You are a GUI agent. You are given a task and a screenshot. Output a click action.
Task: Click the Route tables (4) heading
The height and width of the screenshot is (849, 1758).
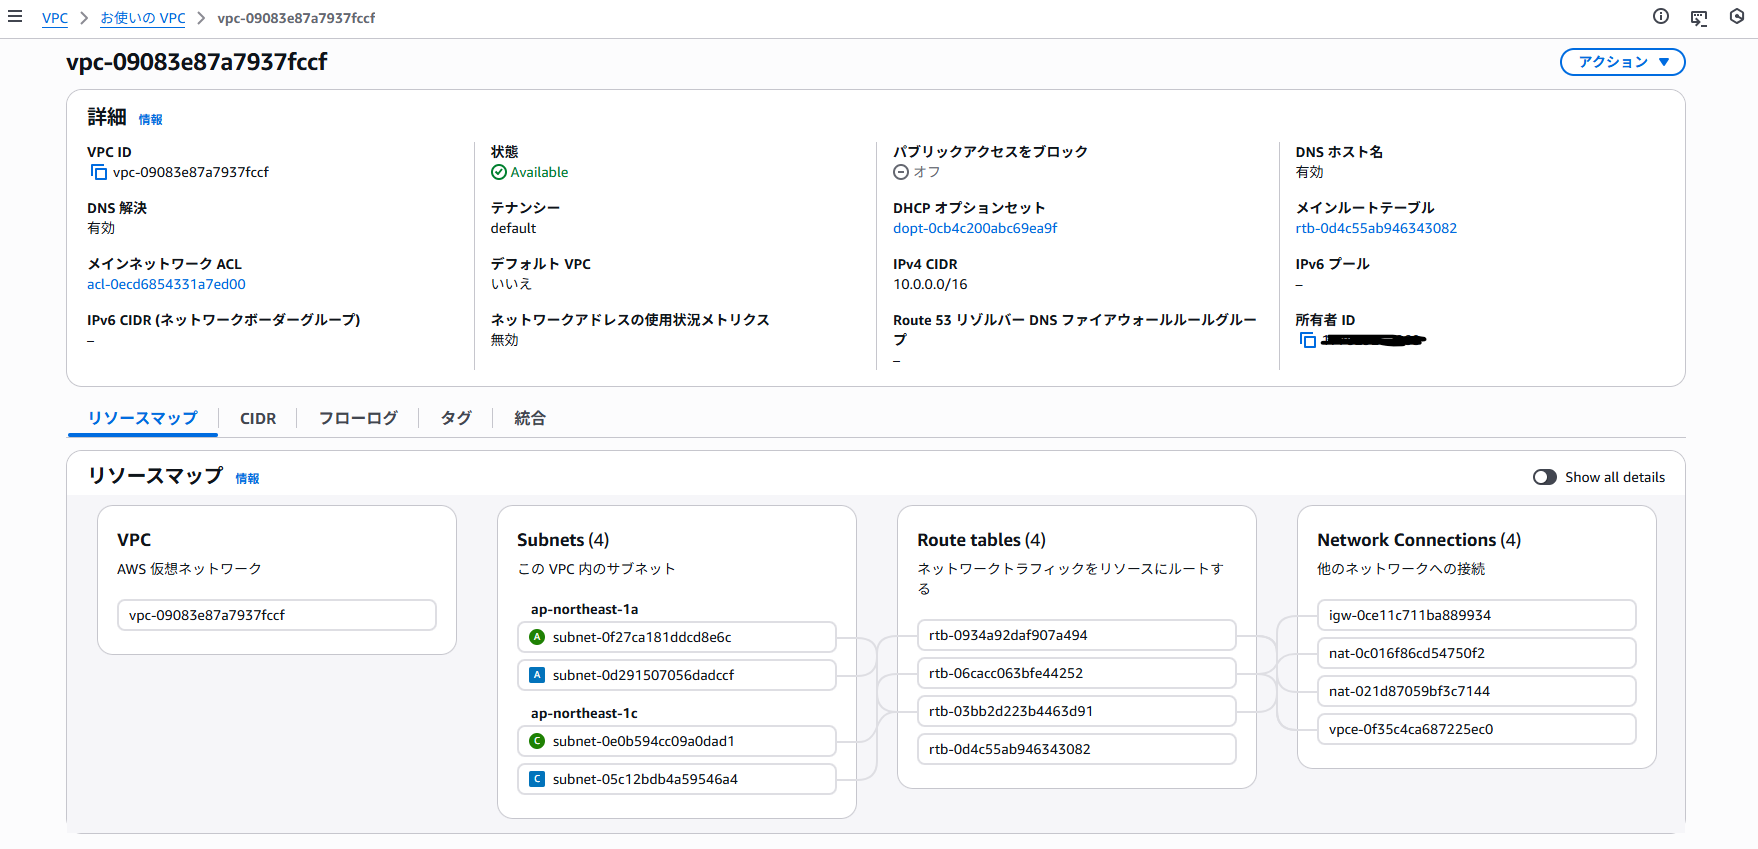pyautogui.click(x=981, y=540)
